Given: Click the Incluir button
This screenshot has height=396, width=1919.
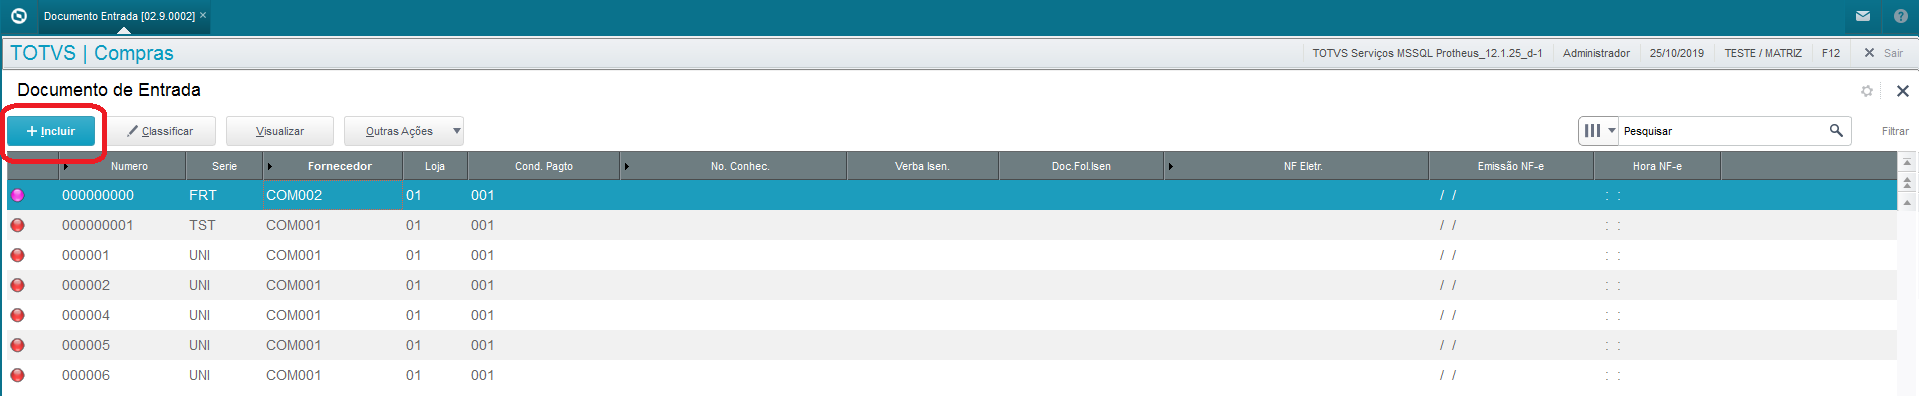Looking at the screenshot, I should [51, 131].
